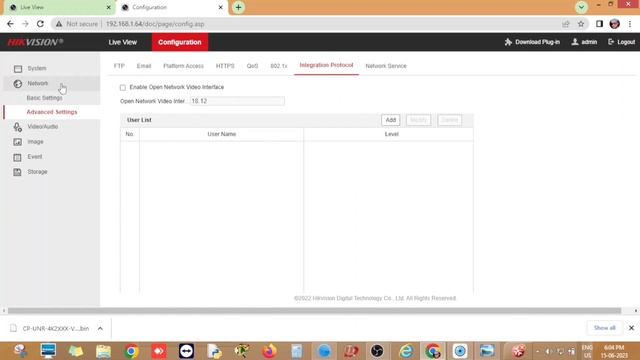Screen dimensions: 640x360
Task: Switch to the Email tab
Action: coord(144,66)
